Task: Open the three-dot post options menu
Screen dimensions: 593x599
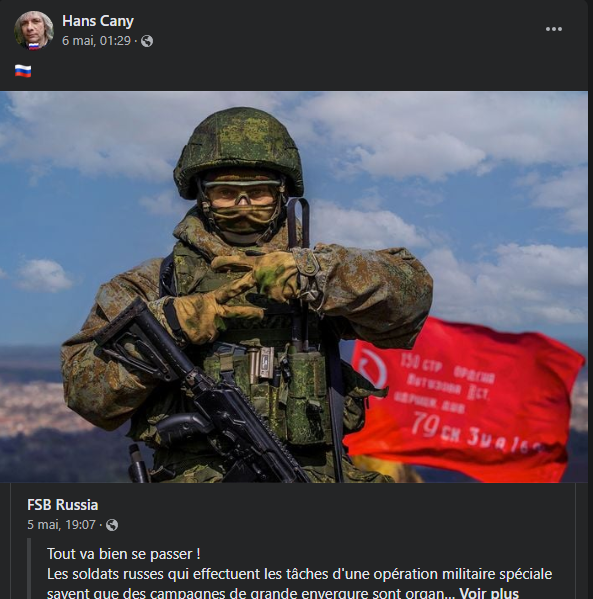Action: (554, 29)
